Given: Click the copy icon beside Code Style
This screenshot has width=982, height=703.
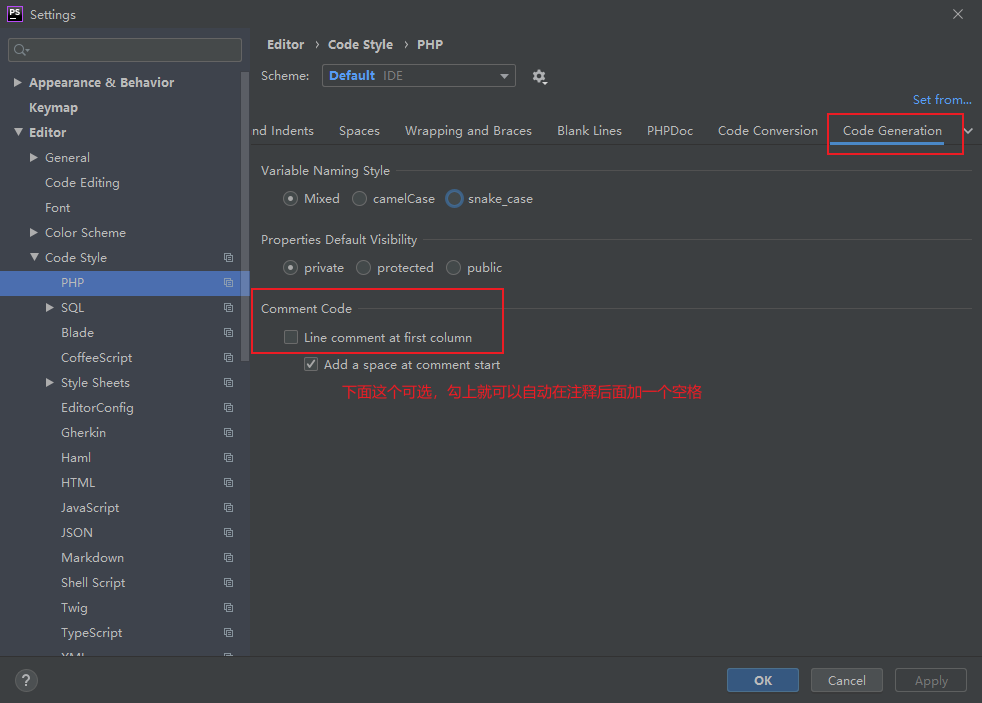Looking at the screenshot, I should pyautogui.click(x=228, y=258).
